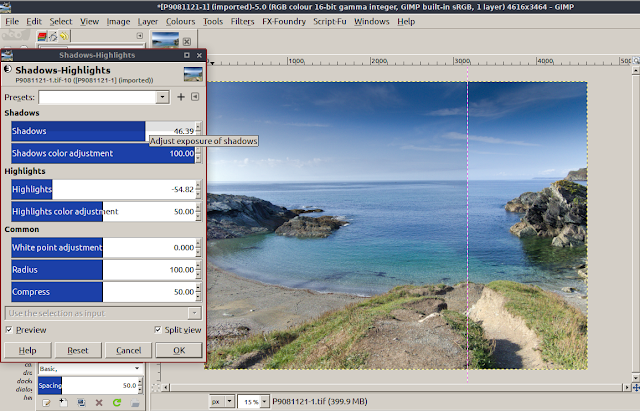The image size is (640, 411).
Task: Open the Layers dock tab icon
Action: pyautogui.click(x=42, y=37)
